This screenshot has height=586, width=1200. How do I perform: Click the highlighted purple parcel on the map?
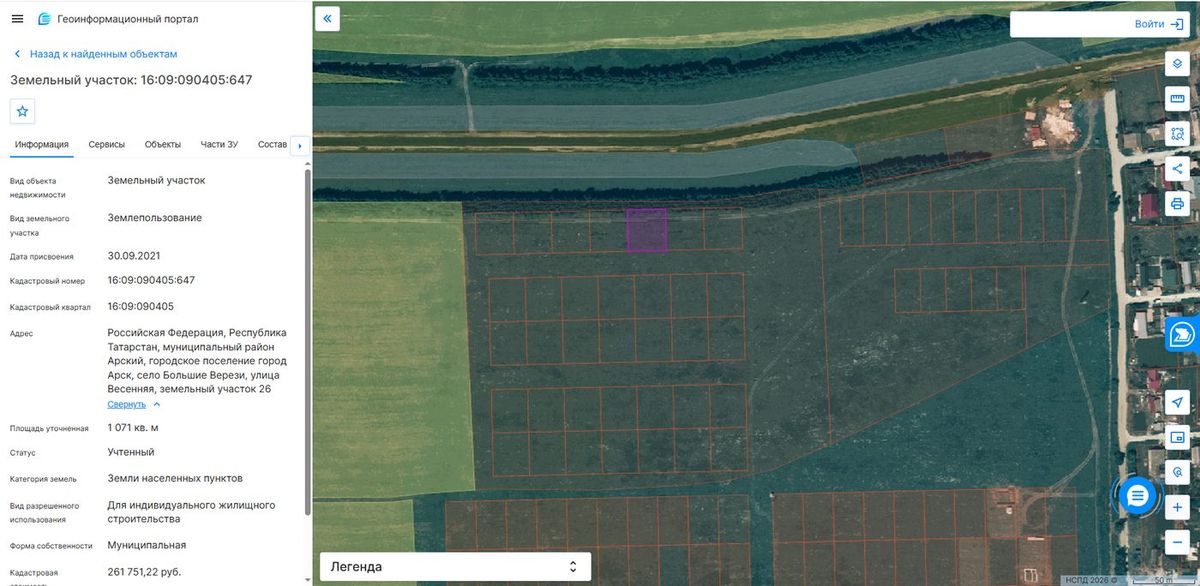tap(646, 230)
